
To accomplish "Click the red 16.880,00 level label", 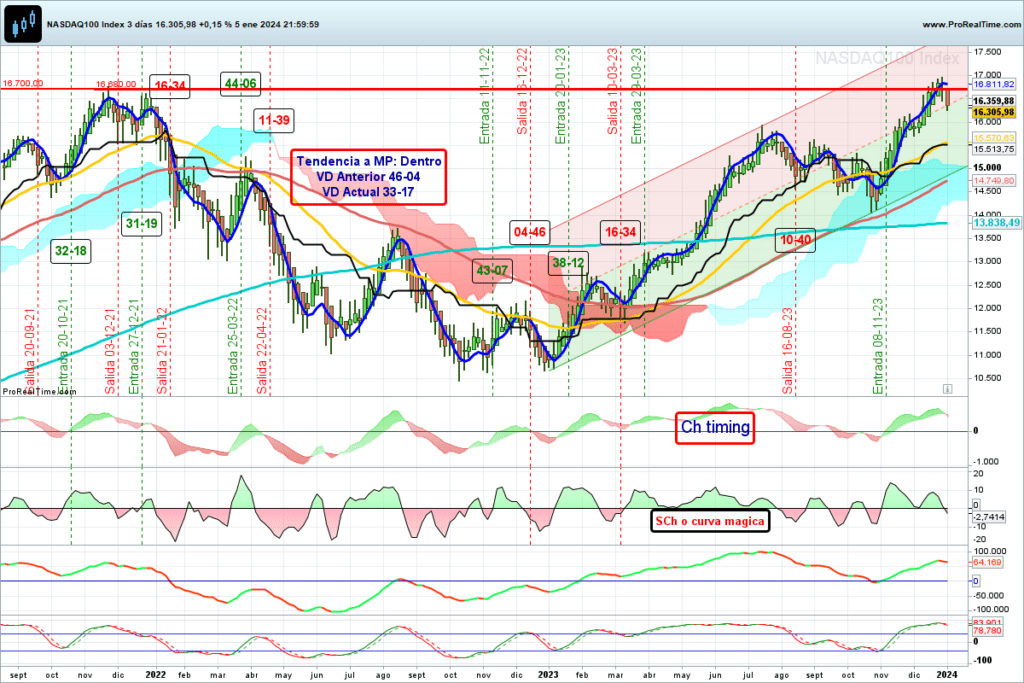I will [x=116, y=84].
